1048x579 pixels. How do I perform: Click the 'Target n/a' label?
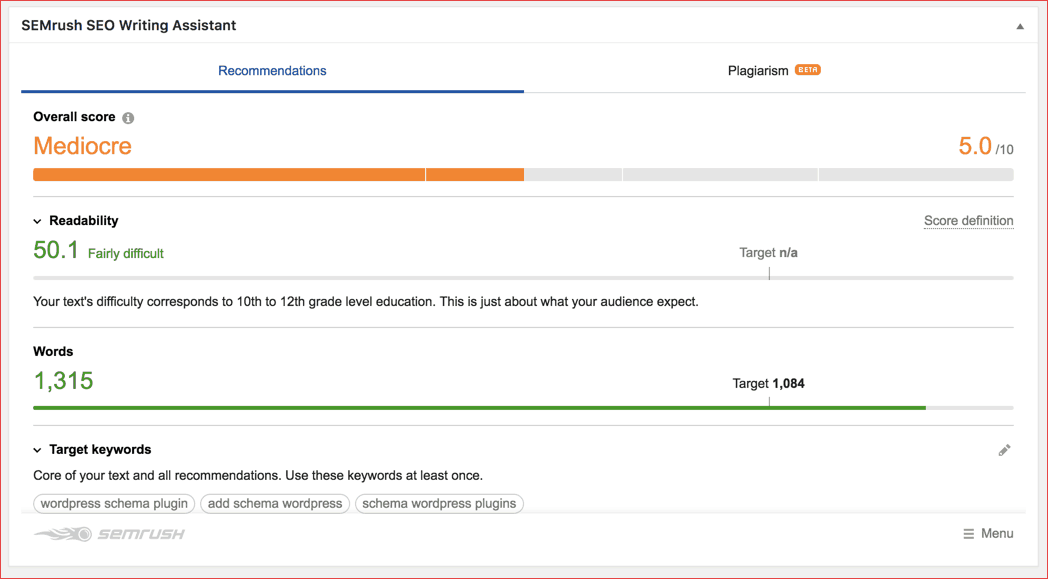pos(769,253)
